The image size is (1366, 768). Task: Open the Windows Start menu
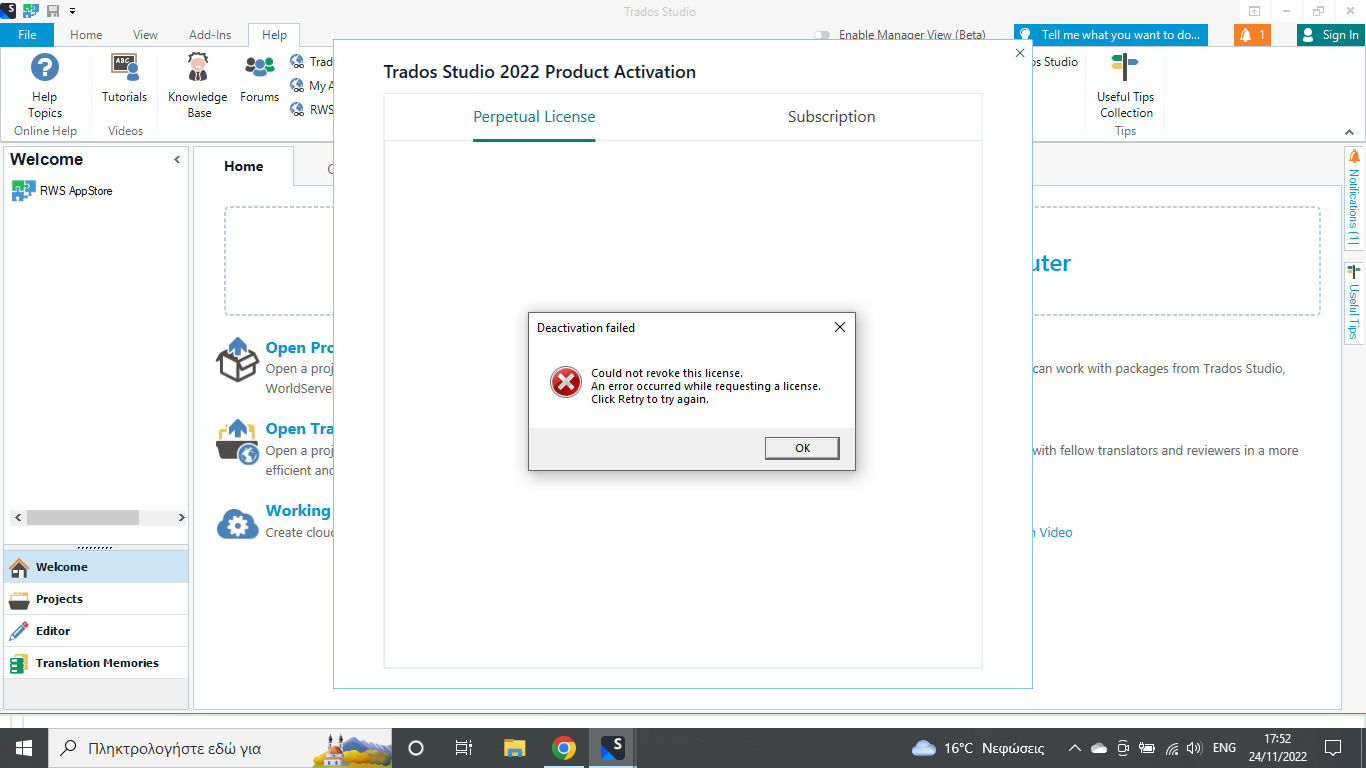click(23, 748)
